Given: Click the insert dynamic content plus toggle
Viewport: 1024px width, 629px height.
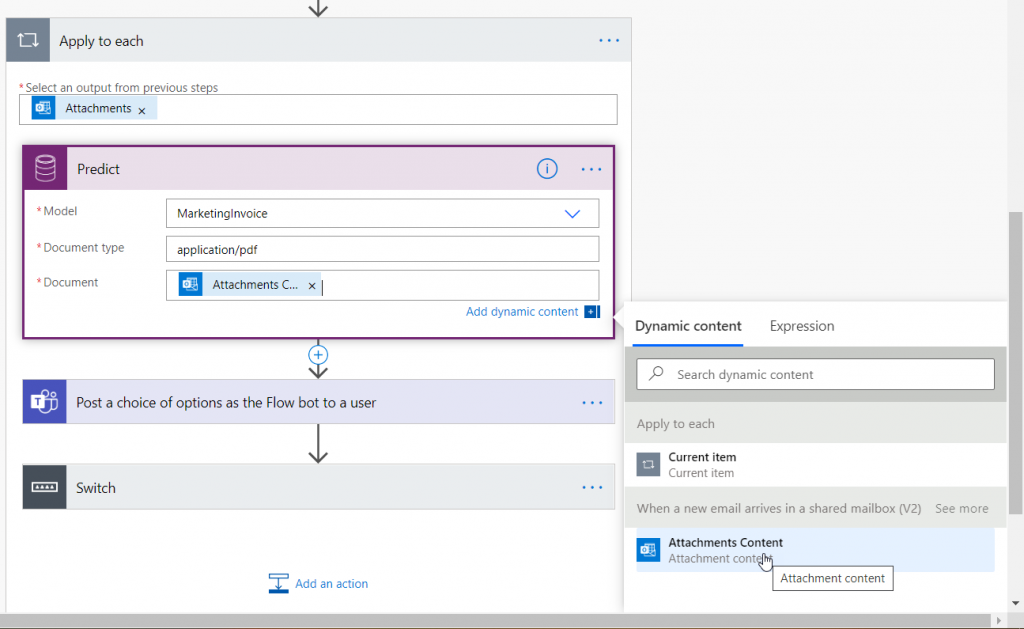Looking at the screenshot, I should coord(592,312).
